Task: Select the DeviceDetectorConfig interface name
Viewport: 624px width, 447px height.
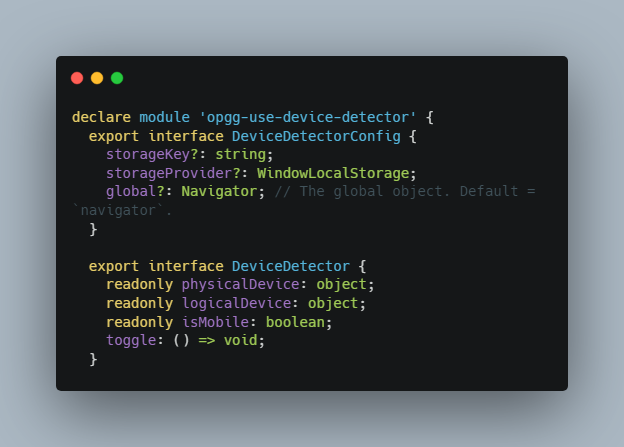Action: [x=316, y=136]
